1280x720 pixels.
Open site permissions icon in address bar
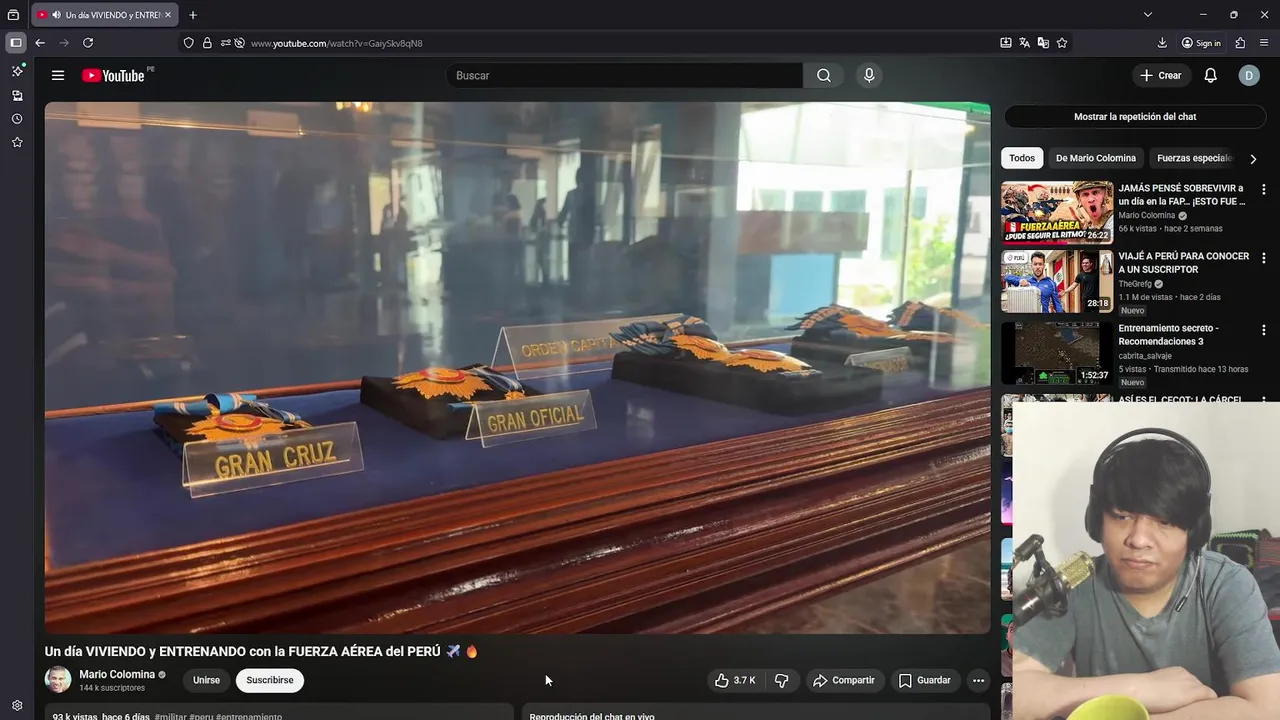(226, 43)
